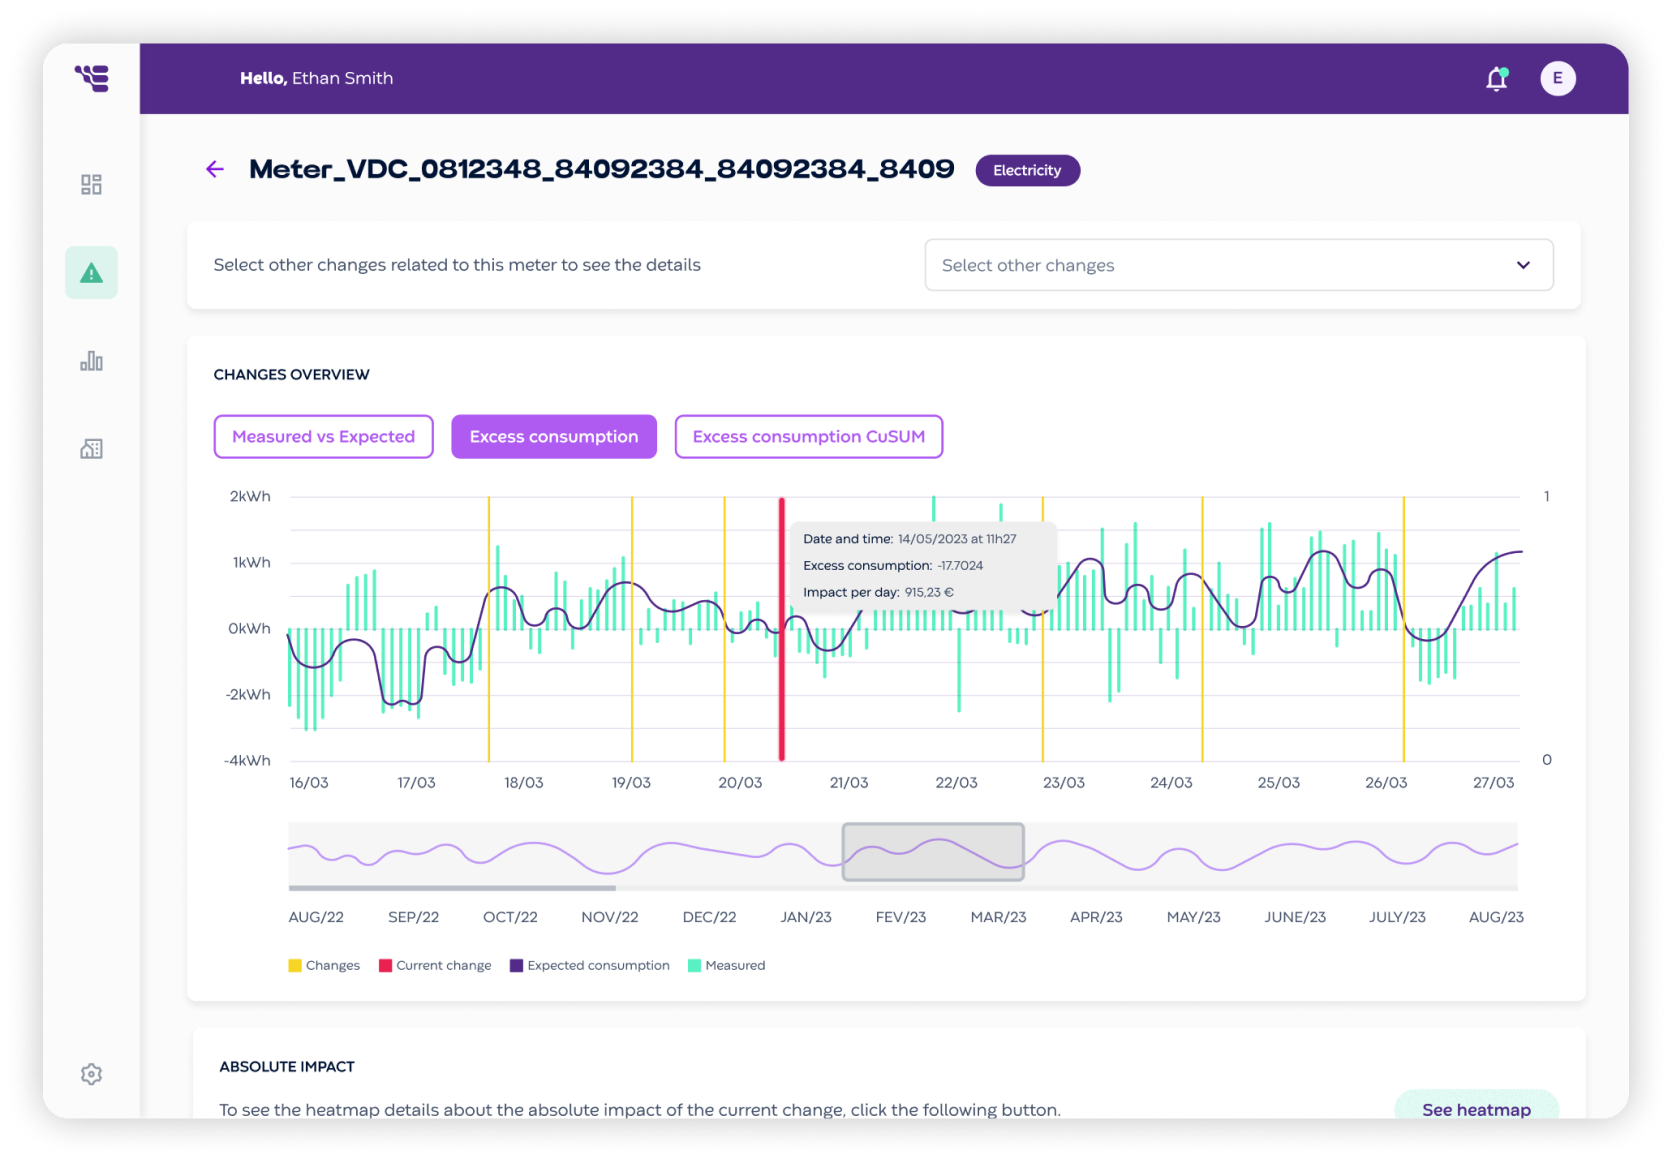Toggle Measured legend green swatch
The image size is (1670, 1162).
pyautogui.click(x=694, y=966)
